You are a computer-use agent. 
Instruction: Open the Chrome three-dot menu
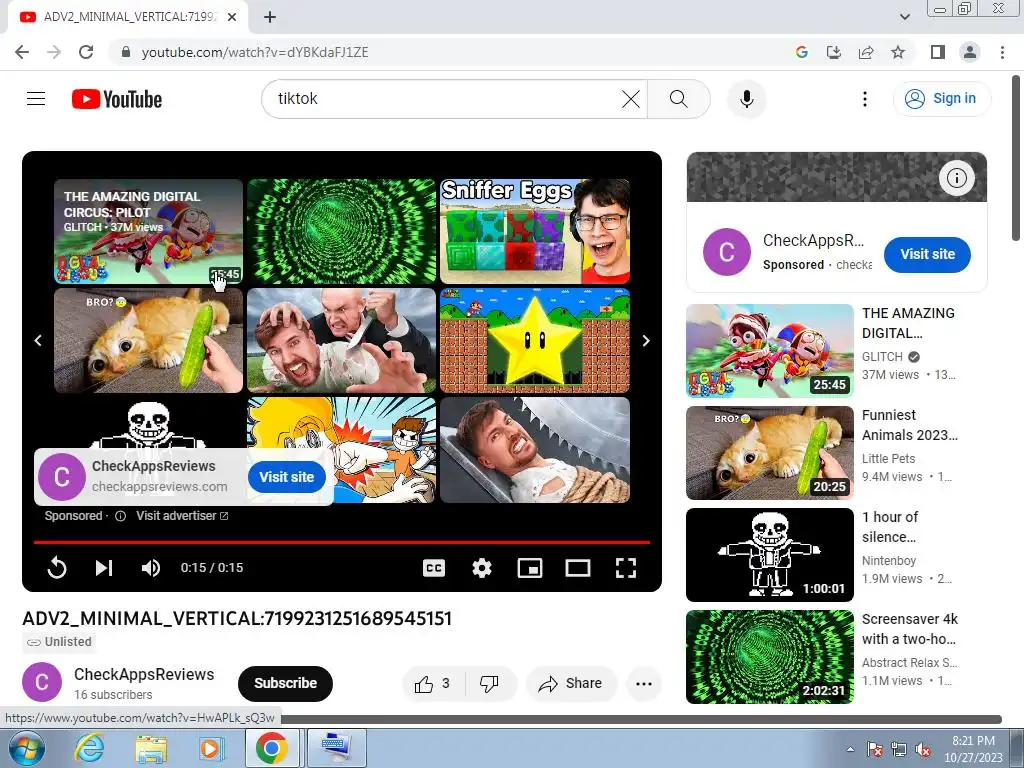(x=1002, y=52)
